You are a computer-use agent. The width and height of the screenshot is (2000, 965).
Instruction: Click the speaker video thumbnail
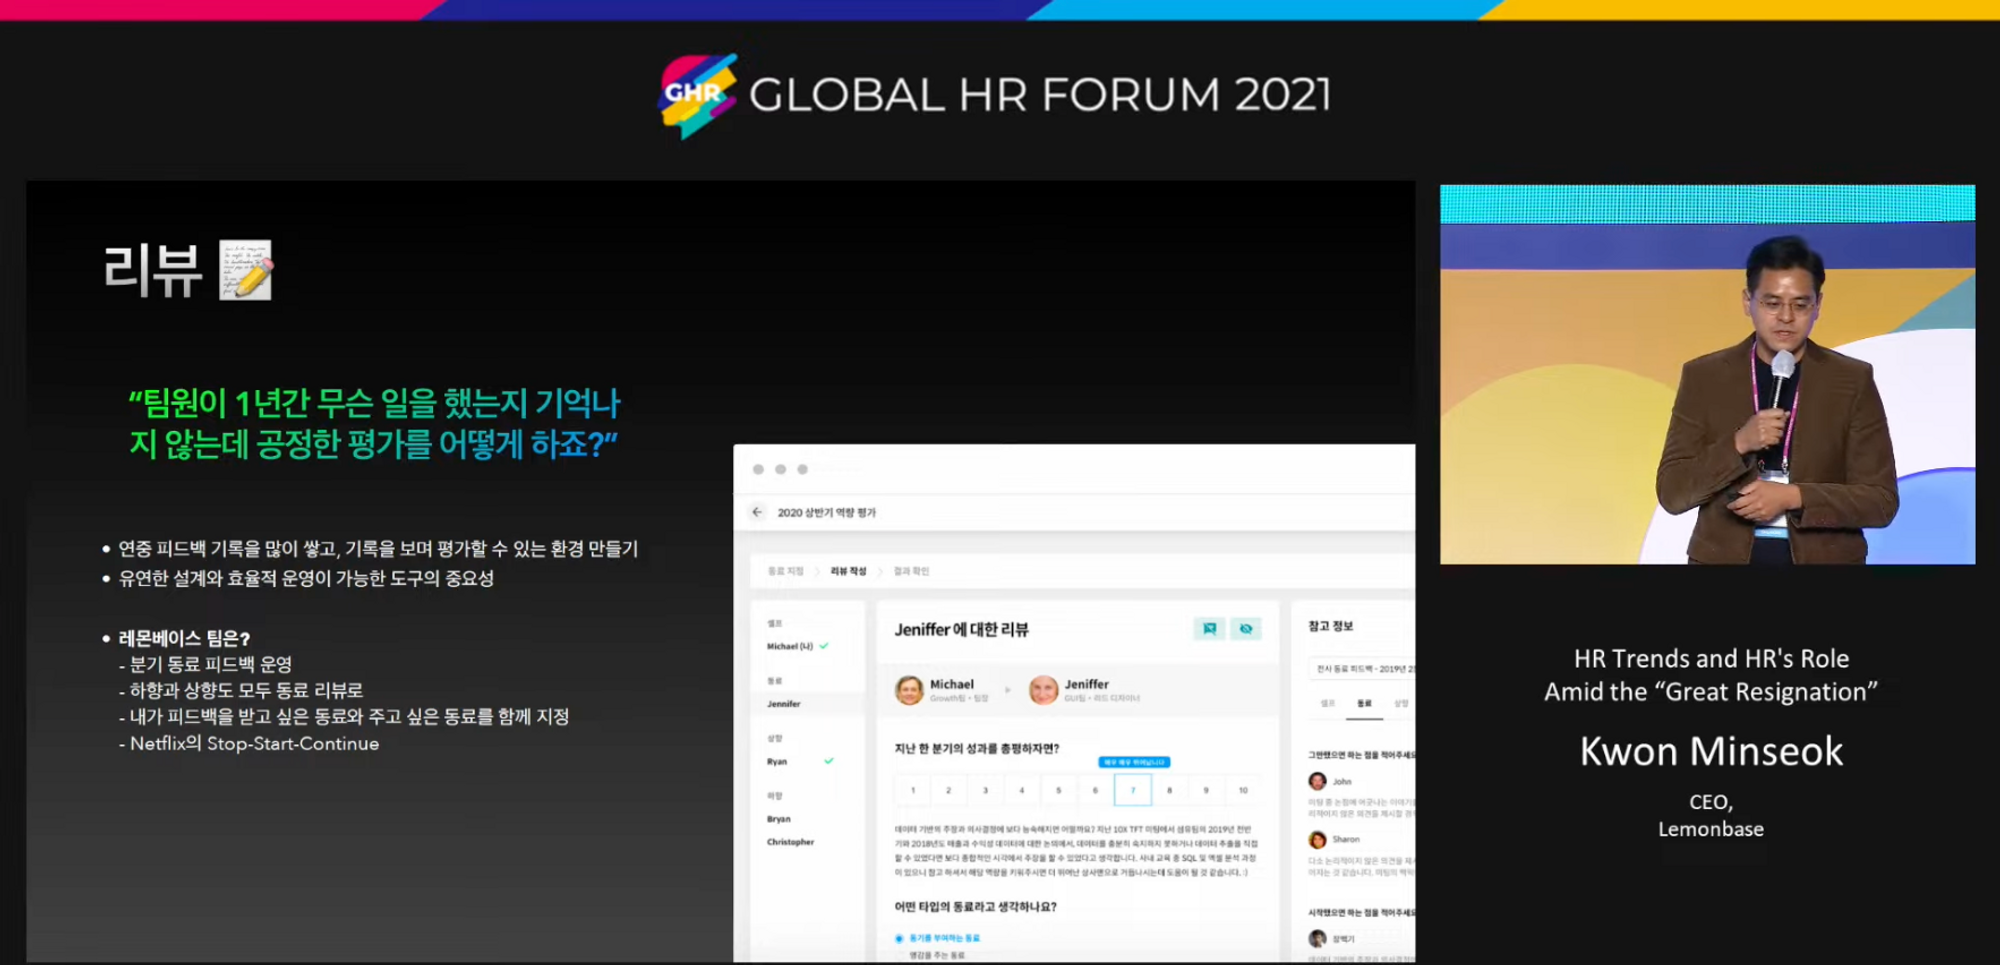[x=1707, y=374]
